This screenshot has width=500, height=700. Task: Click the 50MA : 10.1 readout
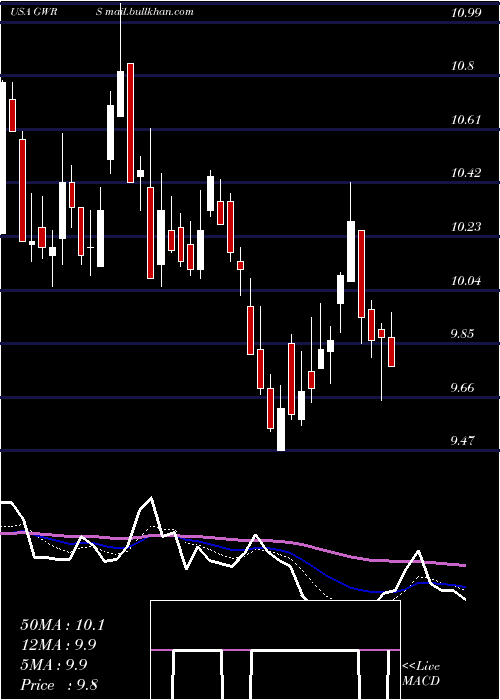click(62, 625)
